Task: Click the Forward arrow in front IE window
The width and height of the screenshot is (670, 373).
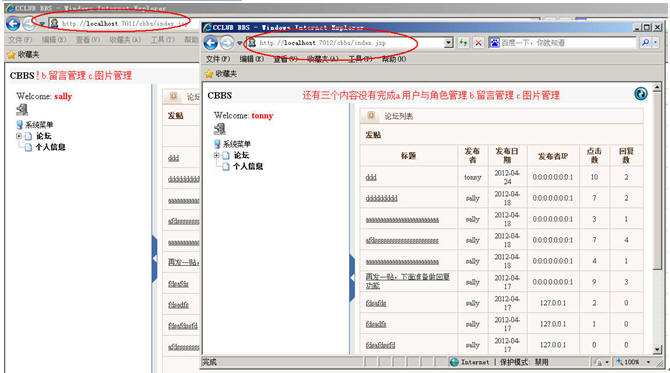Action: [x=227, y=43]
